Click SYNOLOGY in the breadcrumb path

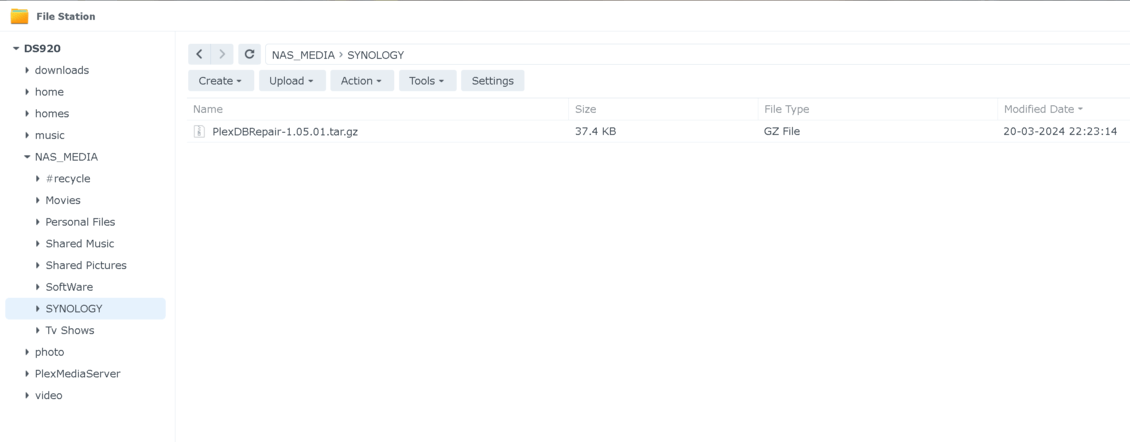click(x=375, y=55)
